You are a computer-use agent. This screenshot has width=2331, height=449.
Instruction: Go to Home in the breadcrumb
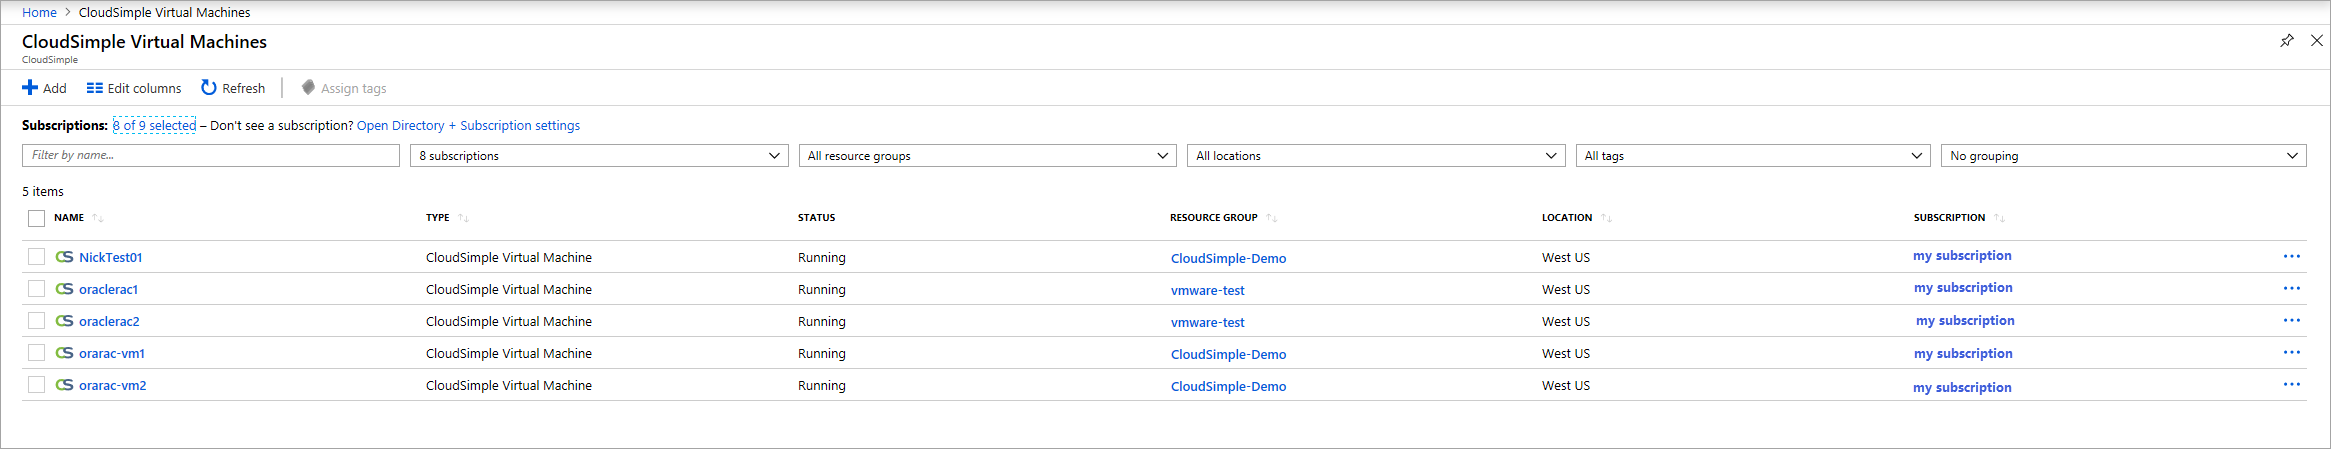tap(39, 12)
